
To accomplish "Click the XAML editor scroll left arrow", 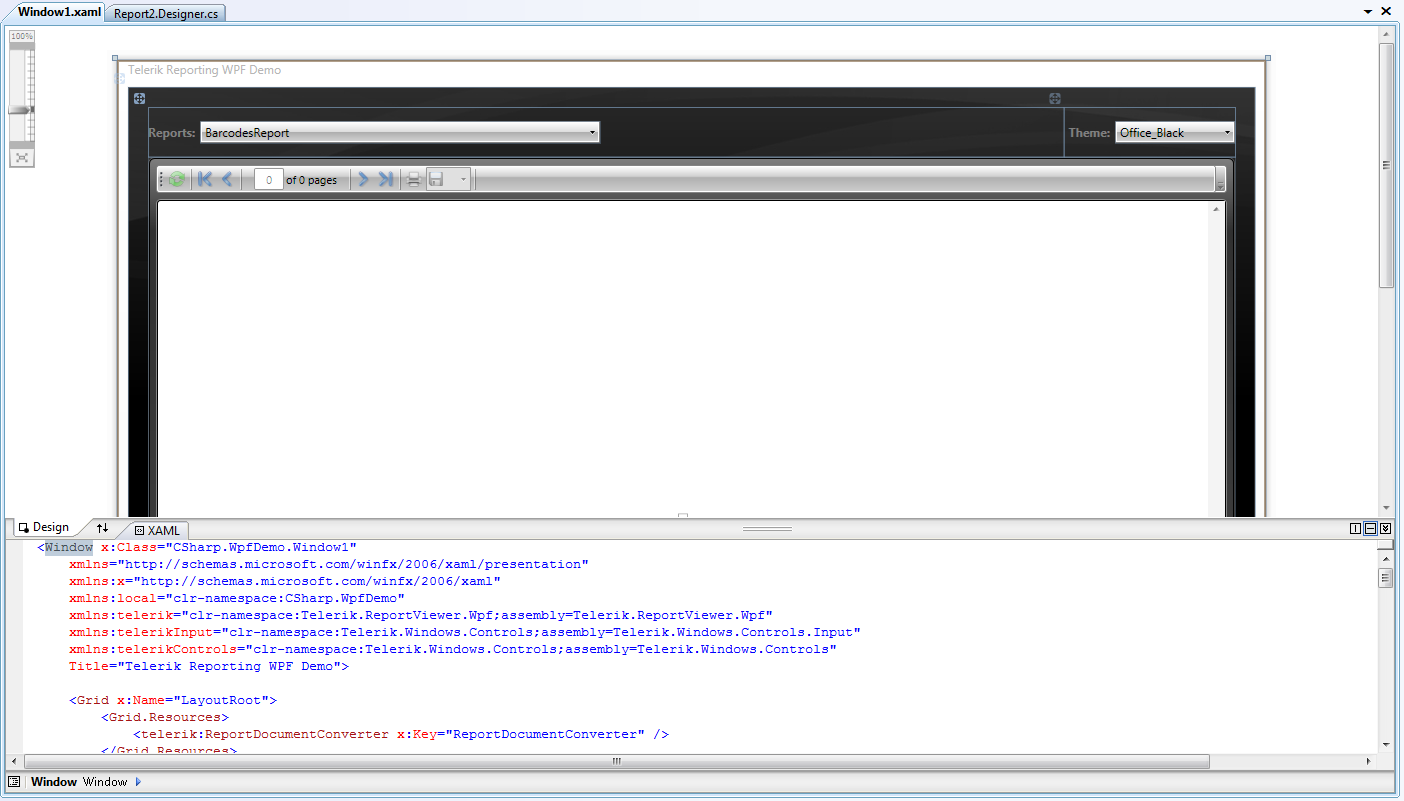I will 14,761.
